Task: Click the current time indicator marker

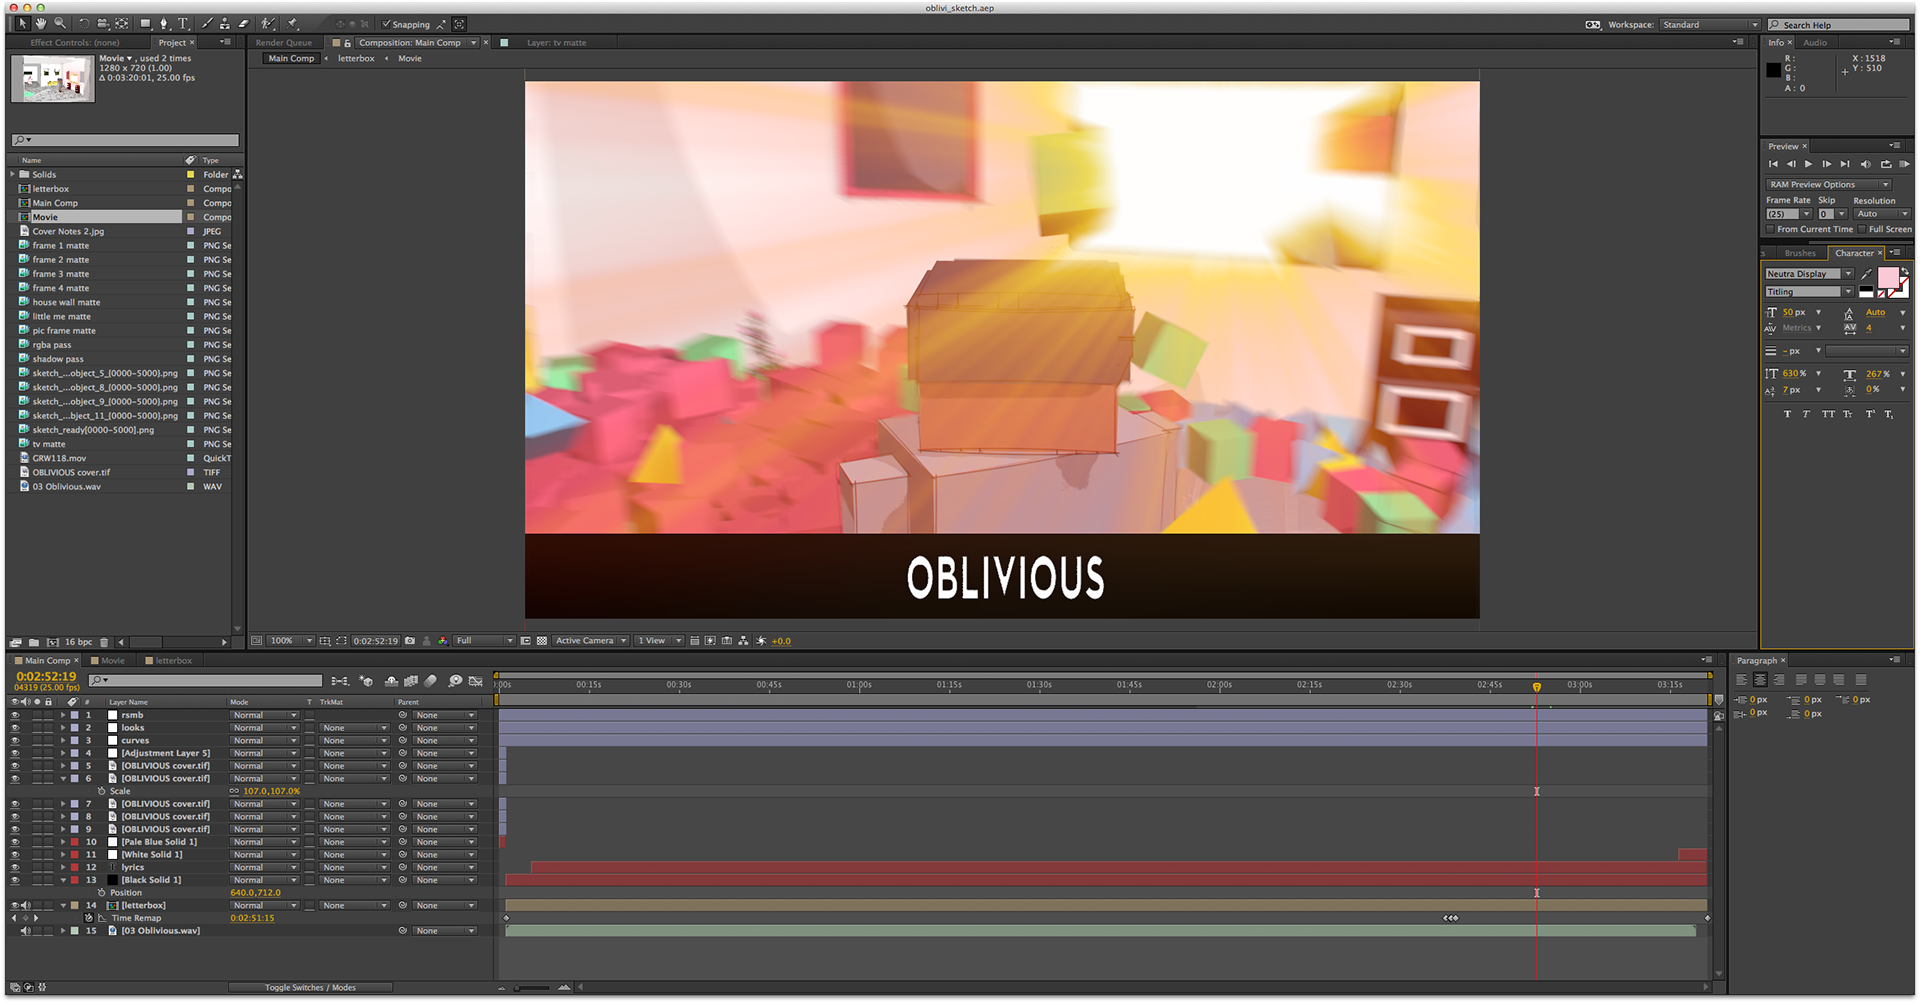Action: [1537, 687]
